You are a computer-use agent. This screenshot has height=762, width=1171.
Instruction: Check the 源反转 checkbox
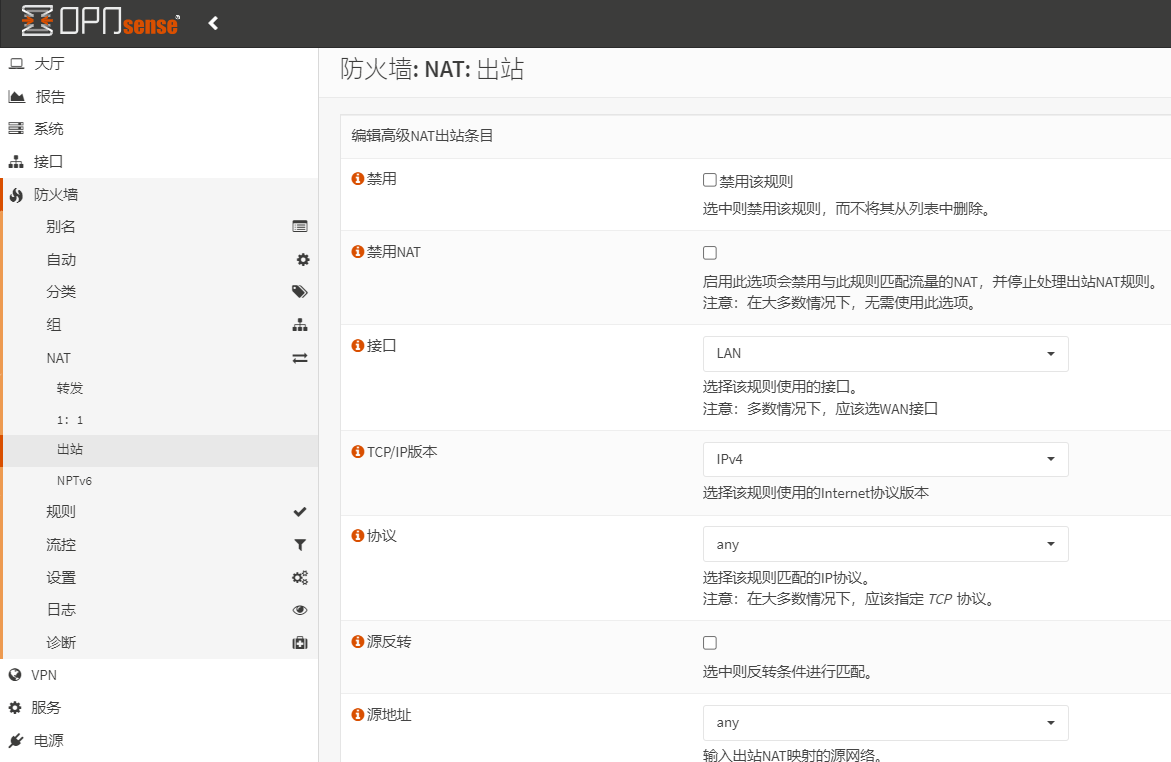[710, 642]
